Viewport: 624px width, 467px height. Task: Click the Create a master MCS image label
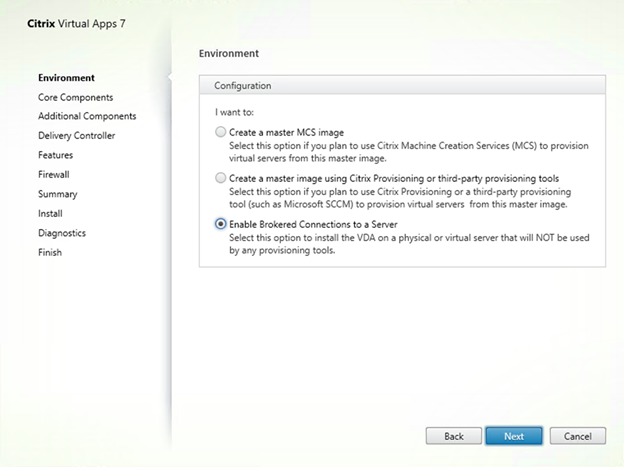point(287,132)
